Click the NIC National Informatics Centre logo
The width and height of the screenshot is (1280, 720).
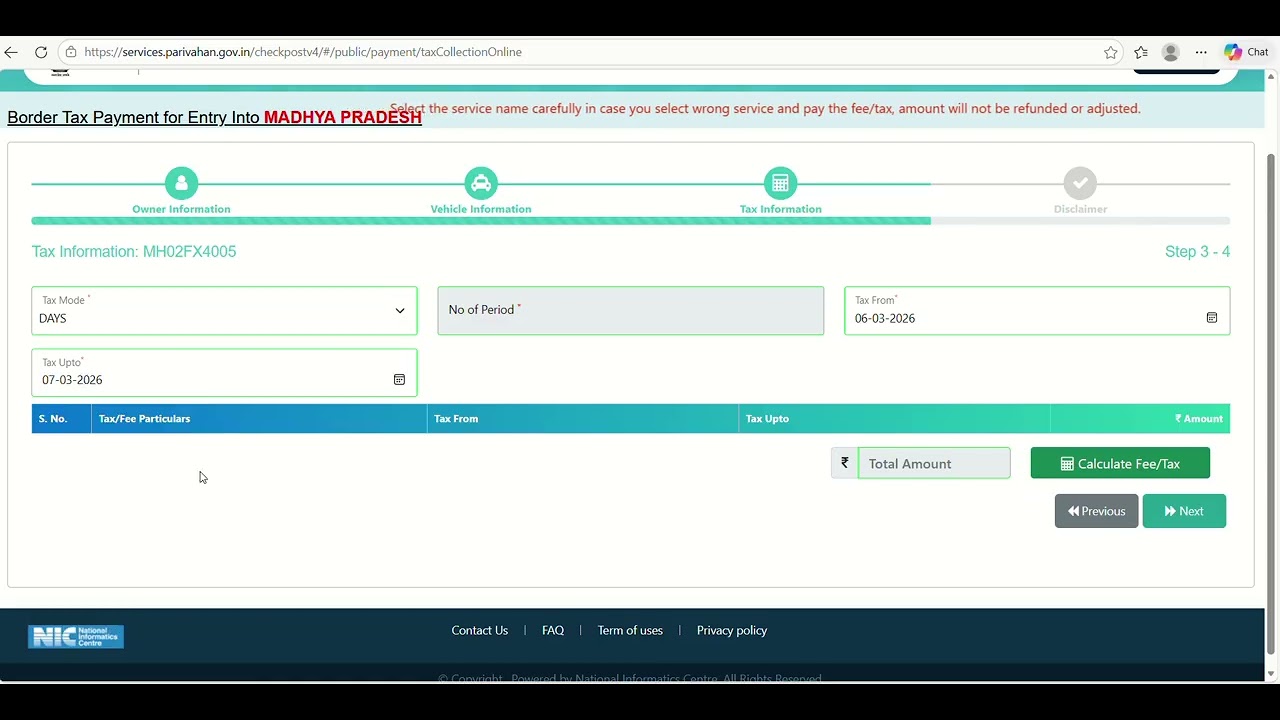76,636
